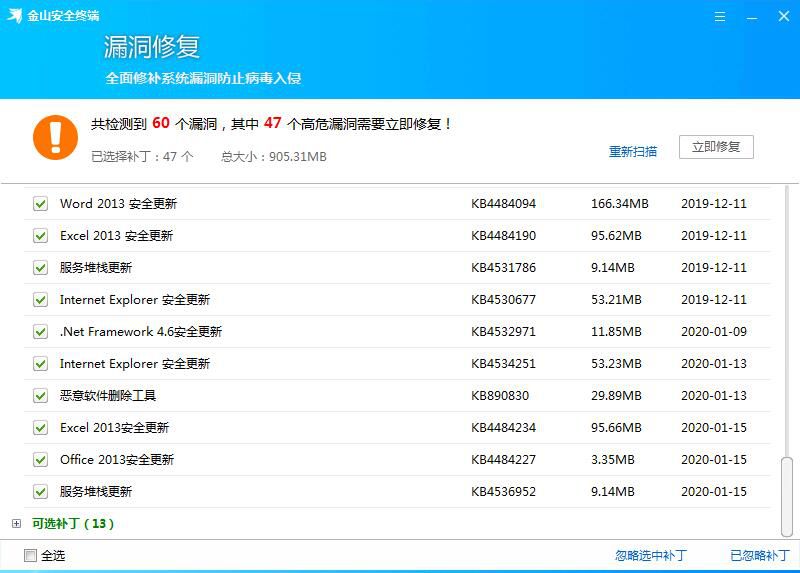This screenshot has height=573, width=800.
Task: Close the Kingsoft security window
Action: [x=784, y=16]
